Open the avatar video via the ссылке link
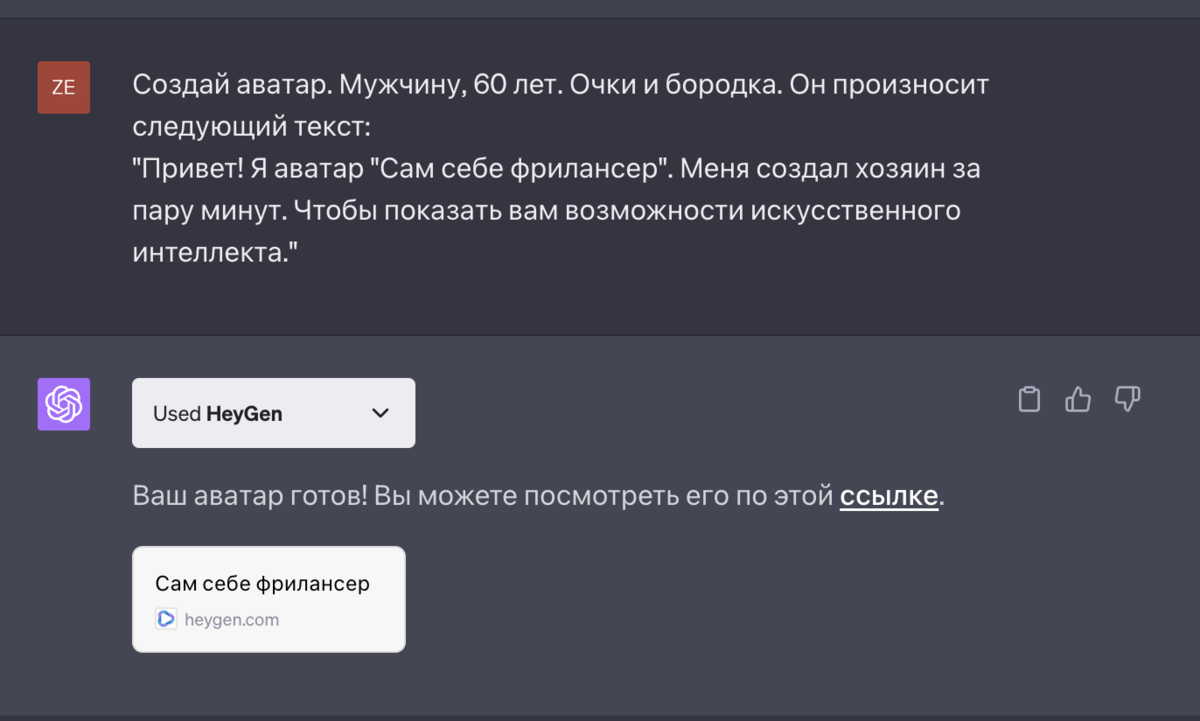This screenshot has width=1200, height=721. point(888,494)
